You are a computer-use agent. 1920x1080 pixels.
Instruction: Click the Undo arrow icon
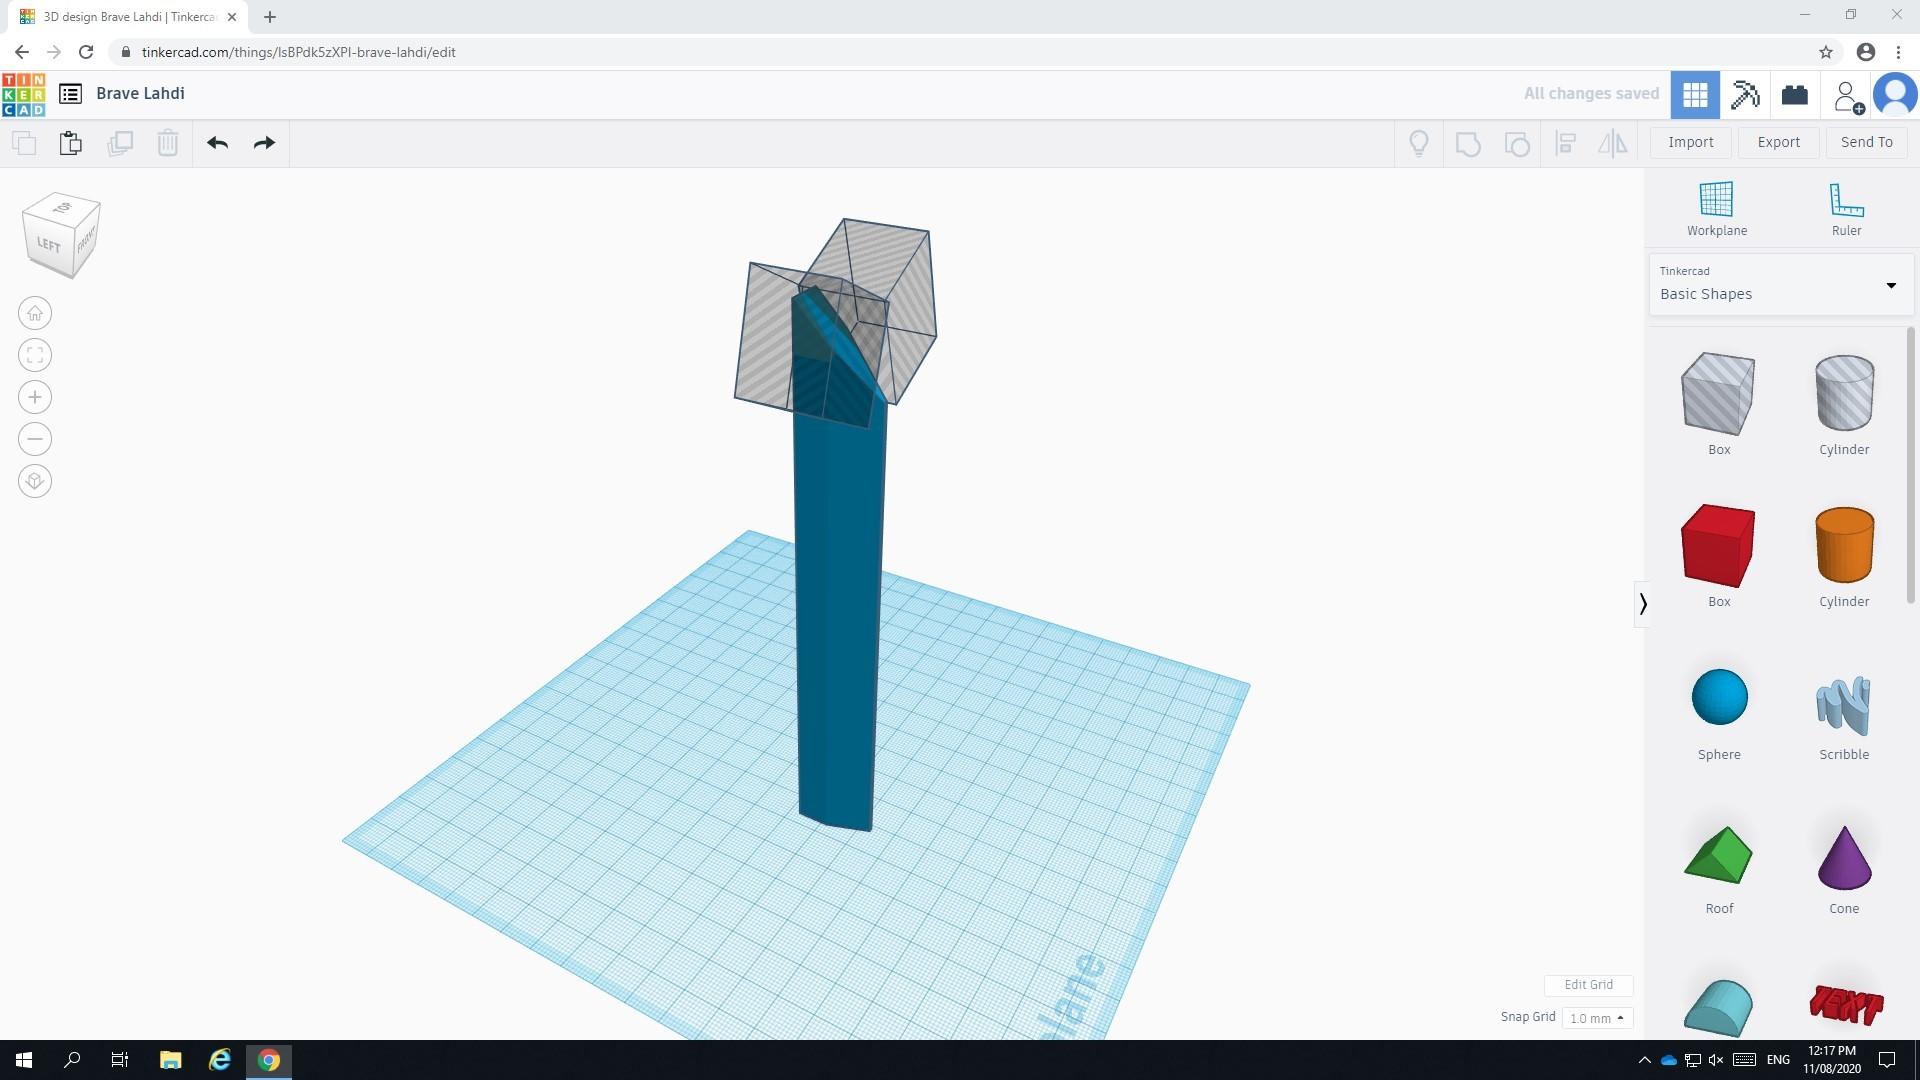coord(217,143)
